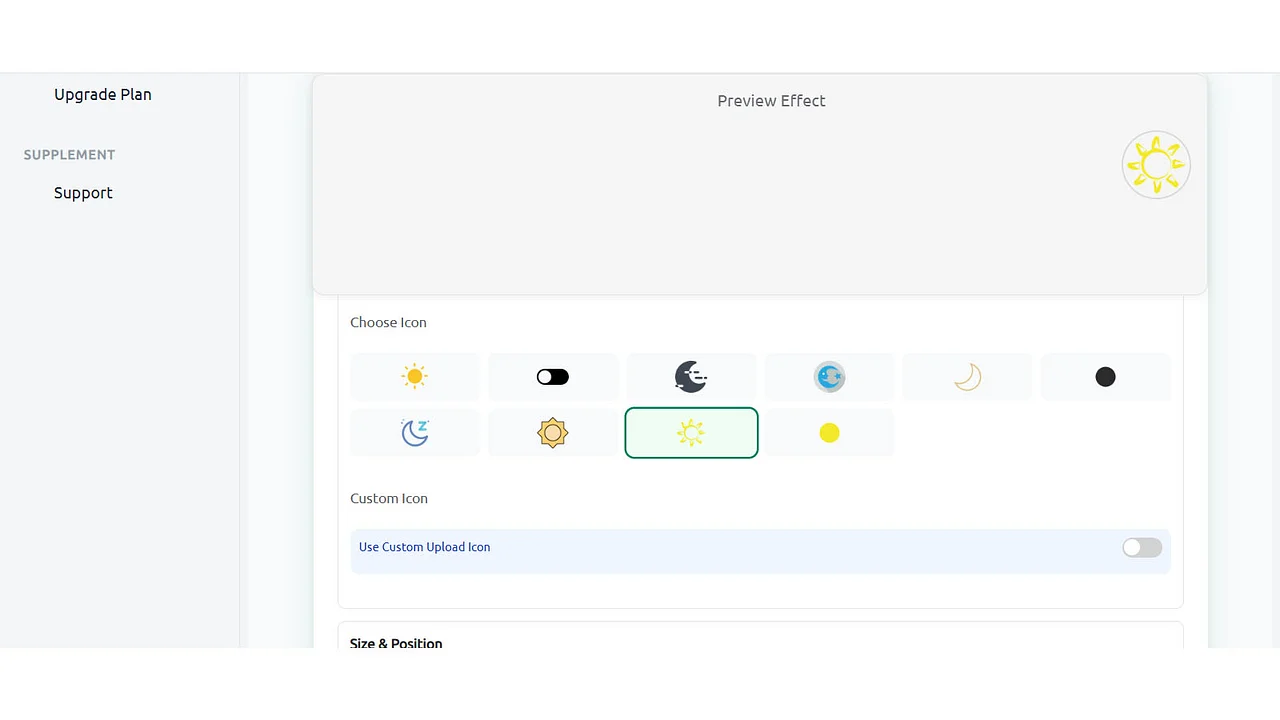
Task: Click the sun icon in the preview
Action: [1156, 164]
